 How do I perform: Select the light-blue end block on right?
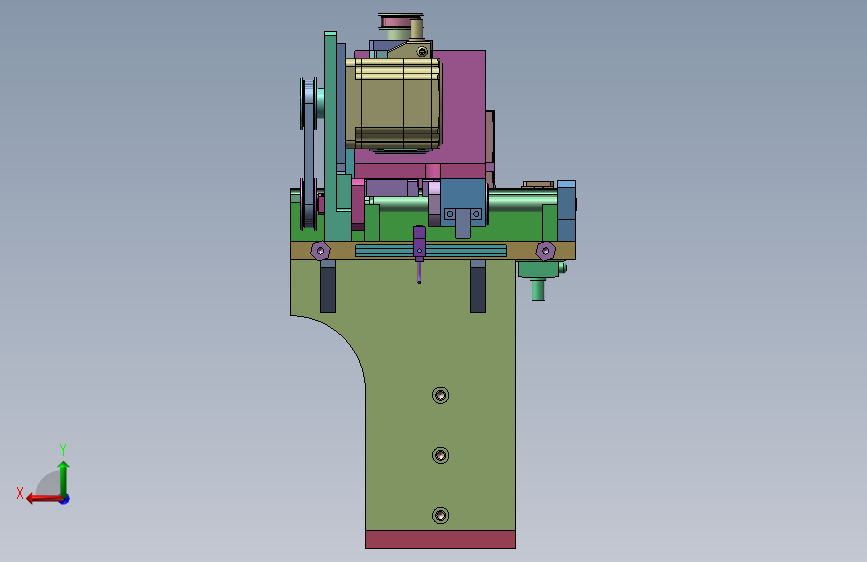click(566, 210)
